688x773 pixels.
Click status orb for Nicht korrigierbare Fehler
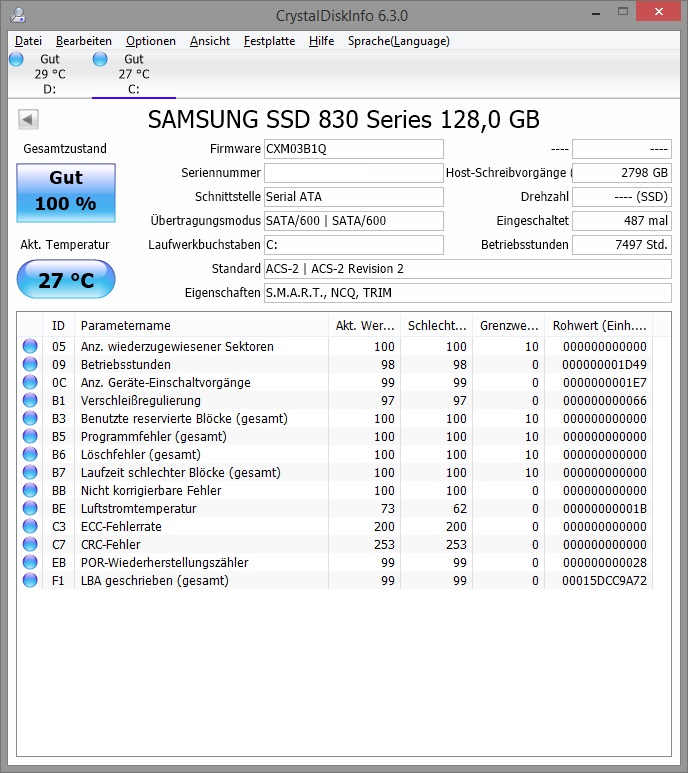[30, 490]
